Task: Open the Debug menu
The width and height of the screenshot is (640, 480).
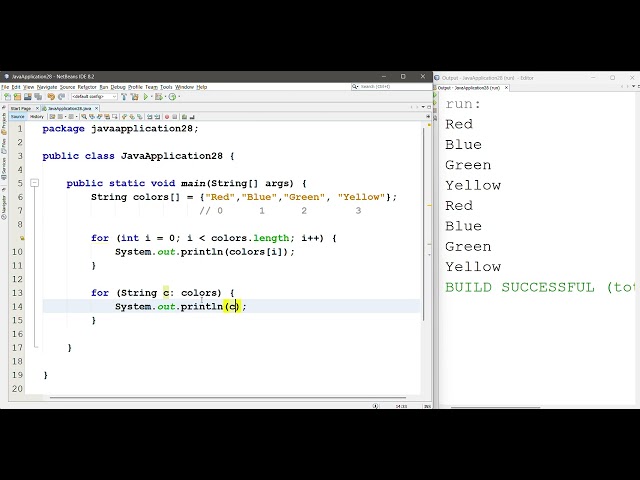Action: coord(118,87)
